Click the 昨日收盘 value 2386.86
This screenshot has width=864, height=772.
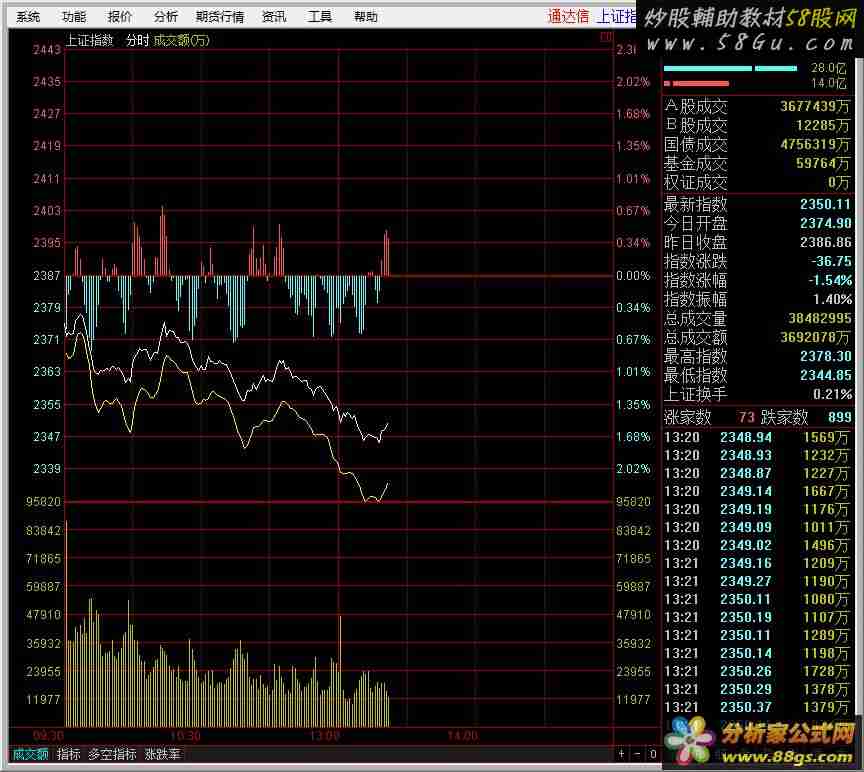pyautogui.click(x=825, y=242)
